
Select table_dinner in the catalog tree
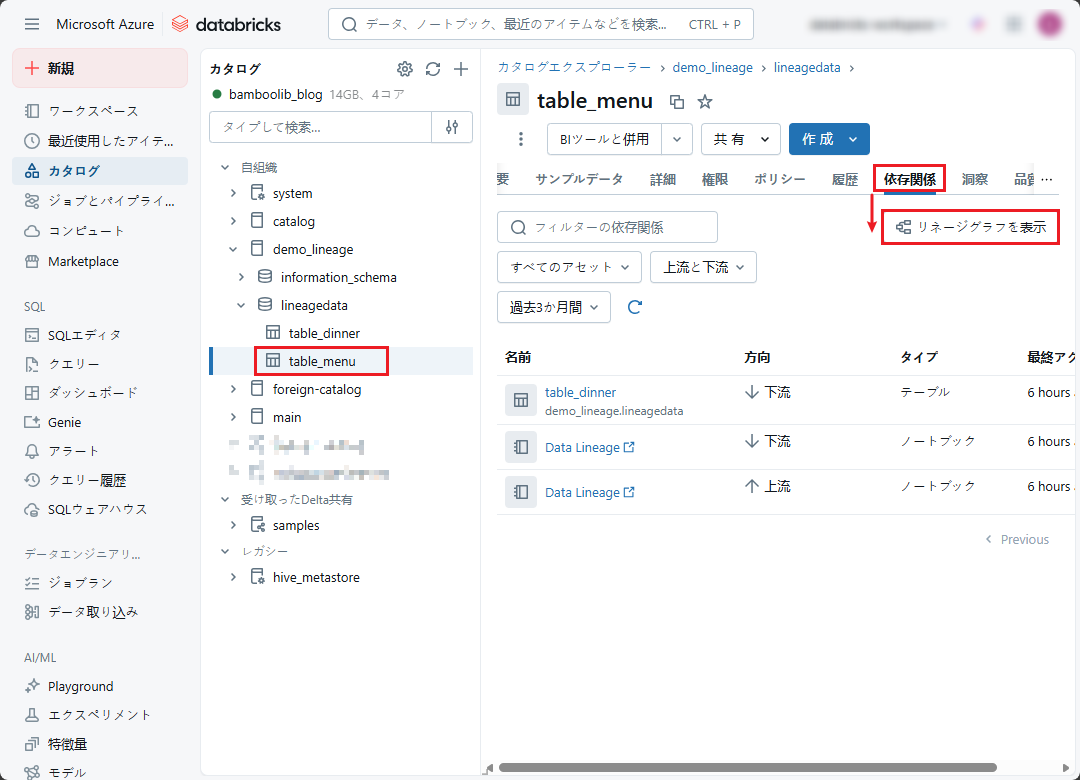tap(324, 333)
